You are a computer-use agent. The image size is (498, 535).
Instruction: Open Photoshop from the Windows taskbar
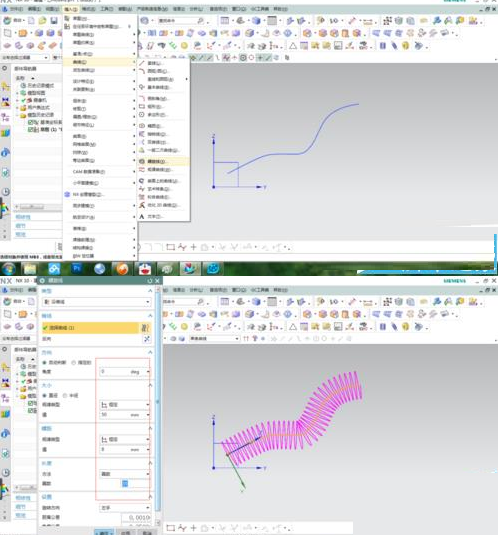[x=77, y=269]
